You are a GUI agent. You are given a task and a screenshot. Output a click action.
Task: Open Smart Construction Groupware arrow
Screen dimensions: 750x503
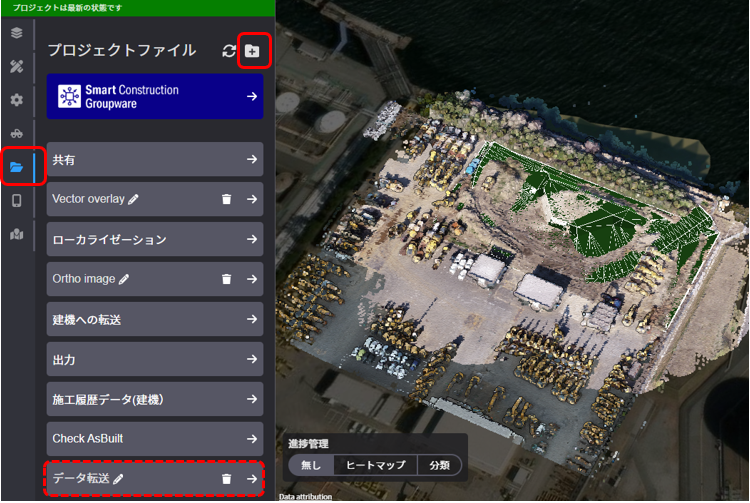(x=252, y=96)
